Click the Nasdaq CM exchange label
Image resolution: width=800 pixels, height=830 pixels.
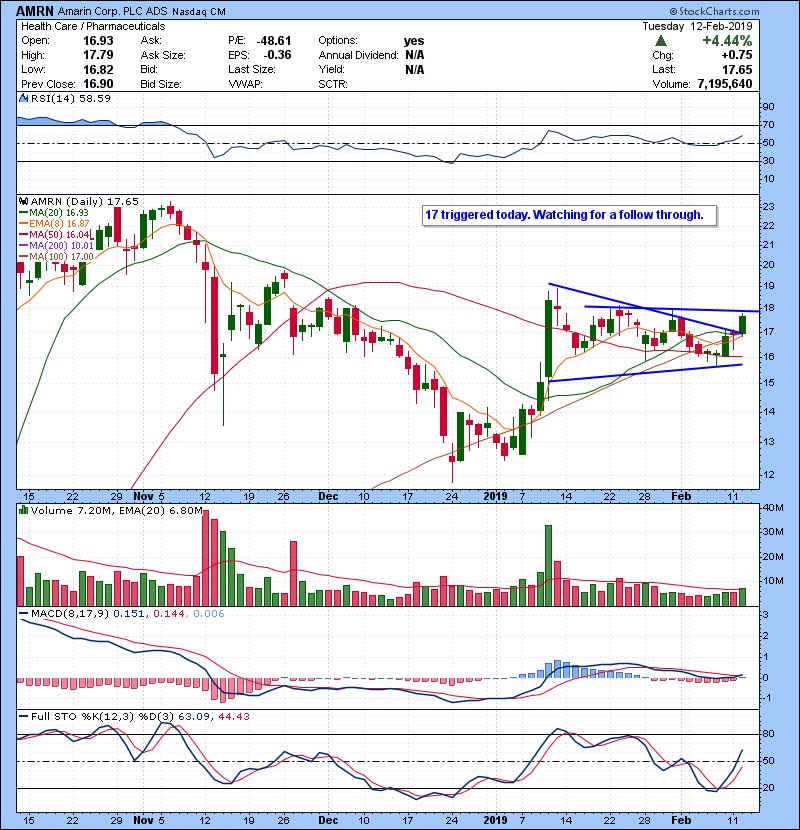coord(199,12)
